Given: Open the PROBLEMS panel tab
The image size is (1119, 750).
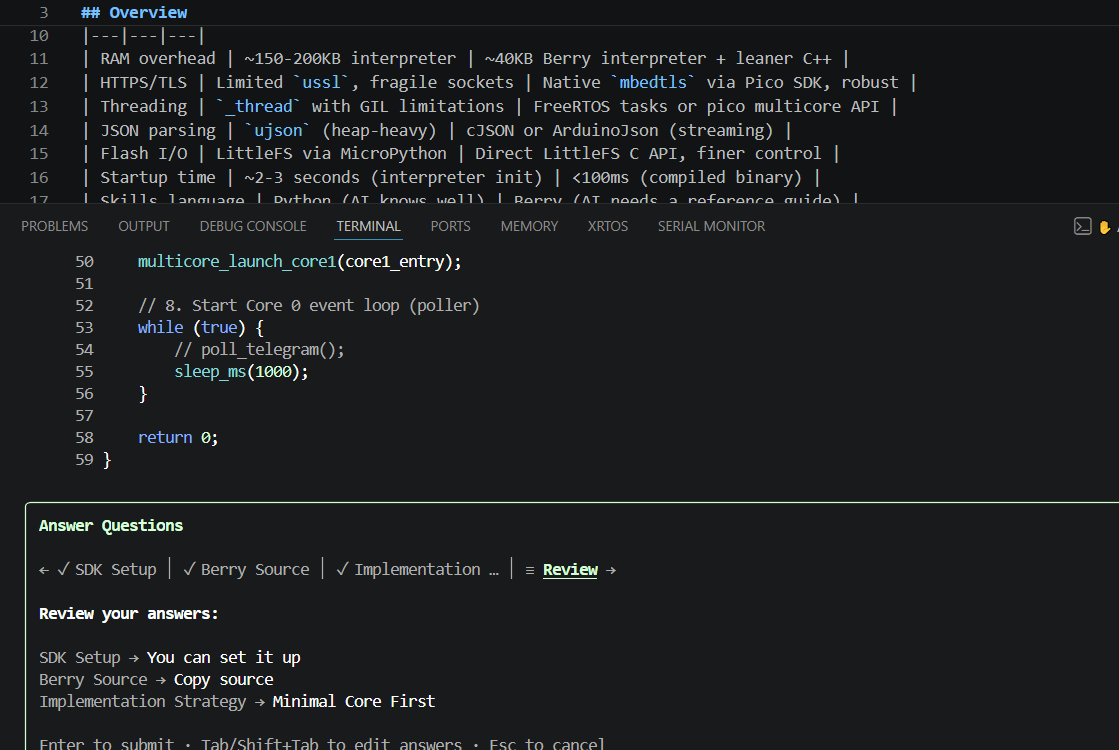Looking at the screenshot, I should (54, 226).
